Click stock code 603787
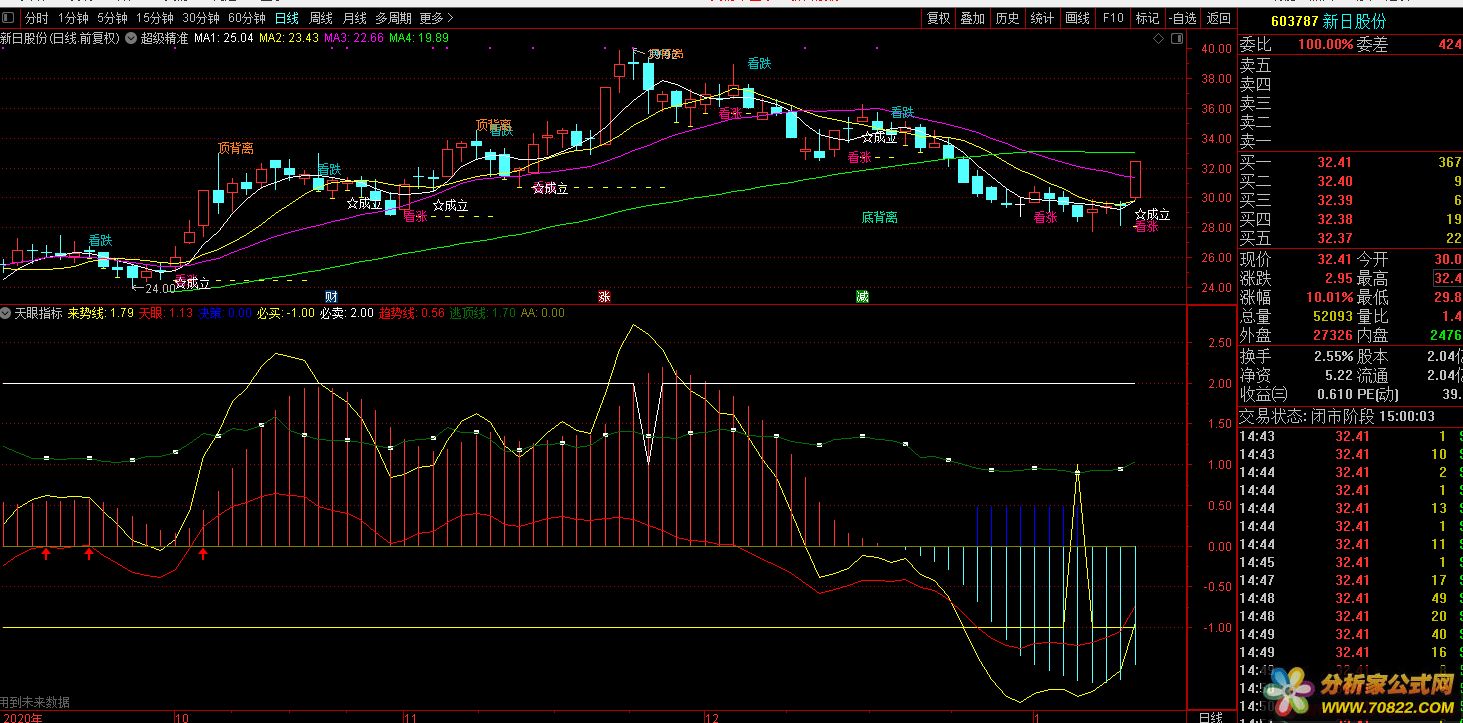This screenshot has width=1463, height=723. (1294, 21)
